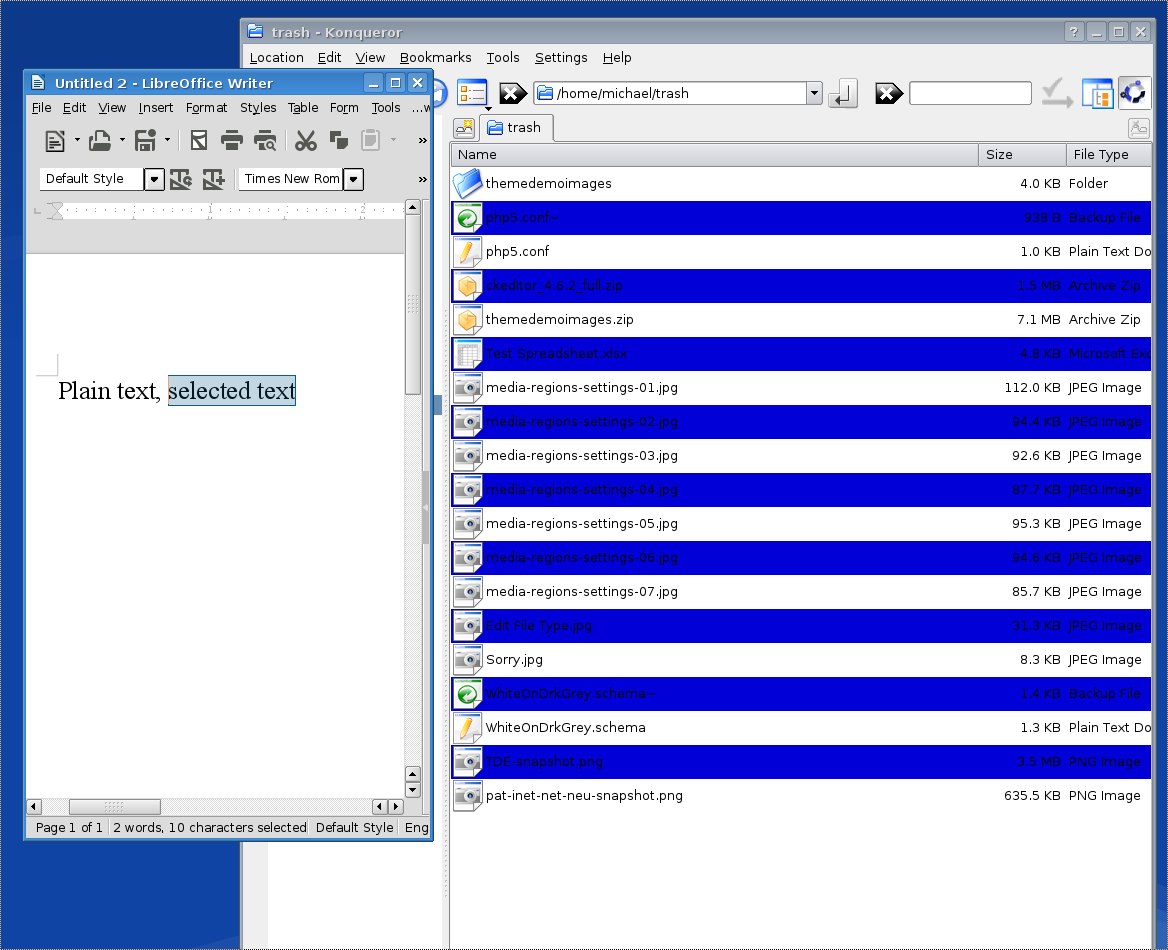The width and height of the screenshot is (1168, 950).
Task: Select the TDE-snapshot.png file row
Action: tap(801, 762)
